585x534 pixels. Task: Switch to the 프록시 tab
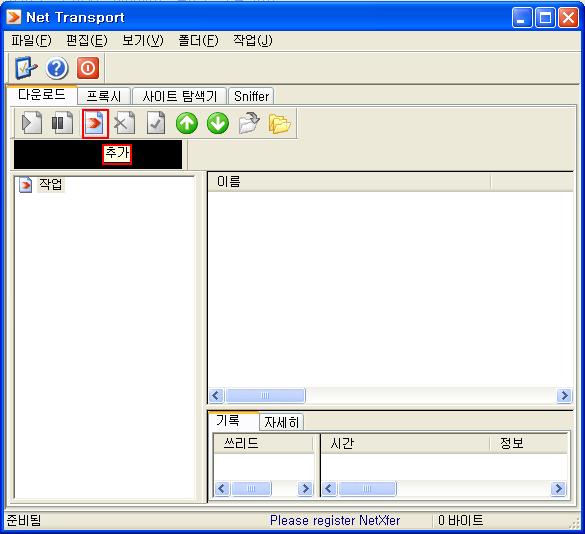point(104,96)
